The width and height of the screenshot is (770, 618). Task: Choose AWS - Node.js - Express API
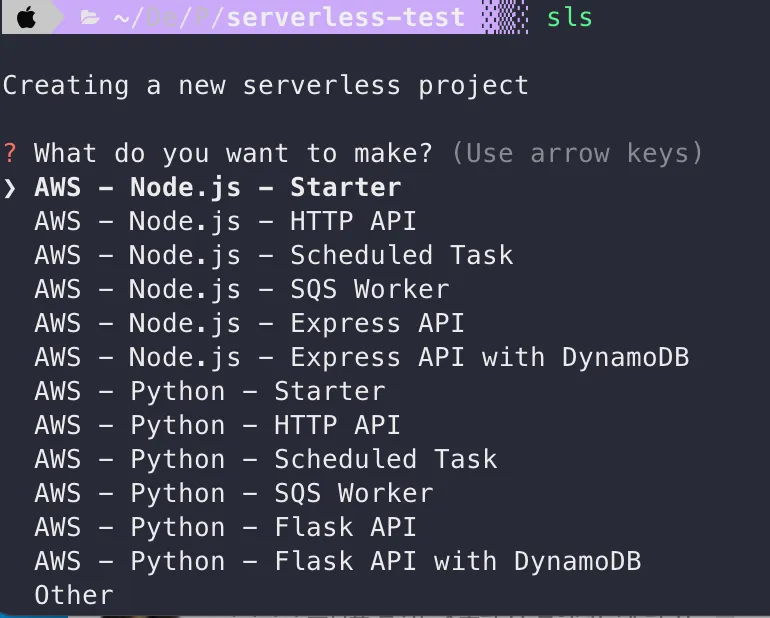tap(249, 323)
